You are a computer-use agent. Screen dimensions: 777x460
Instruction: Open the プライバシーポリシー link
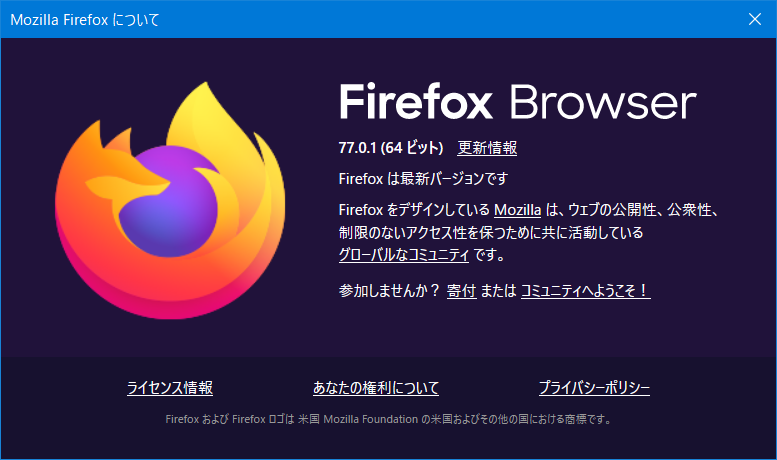594,388
